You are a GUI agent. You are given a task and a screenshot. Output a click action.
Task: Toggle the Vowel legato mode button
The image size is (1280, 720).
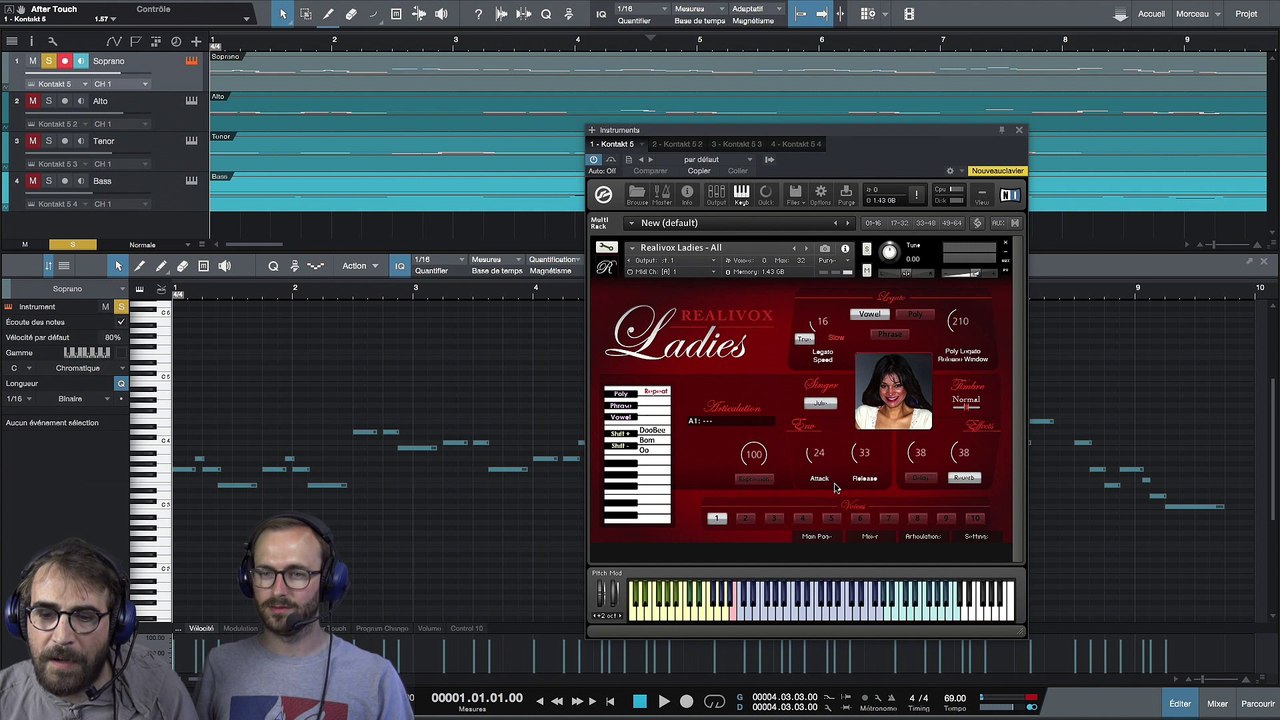(869, 314)
